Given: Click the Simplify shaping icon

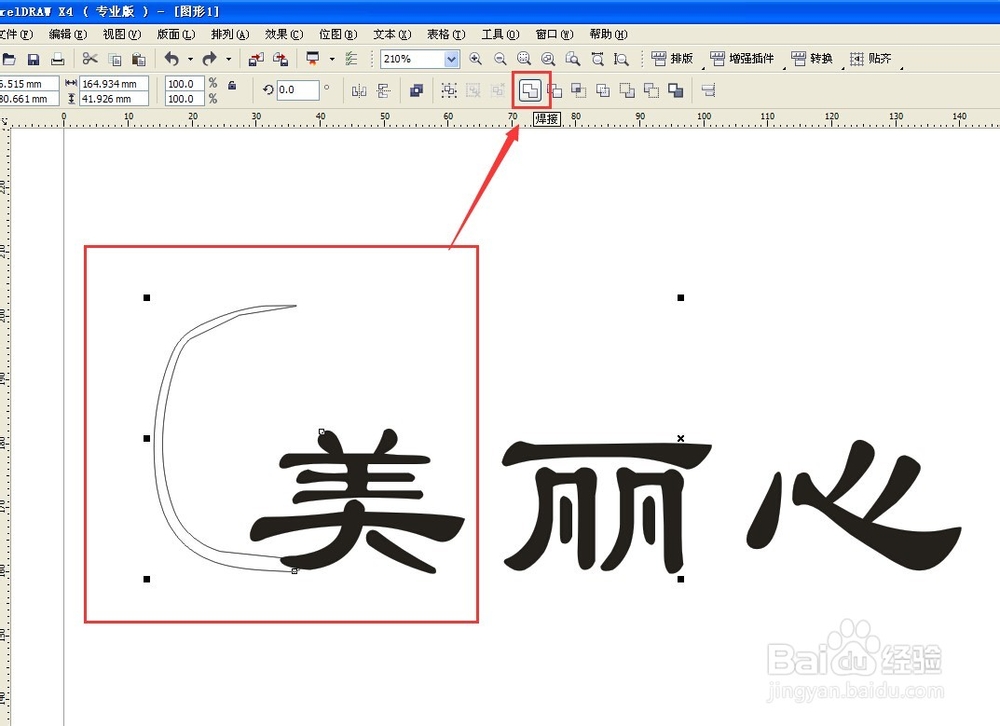Looking at the screenshot, I should [603, 91].
